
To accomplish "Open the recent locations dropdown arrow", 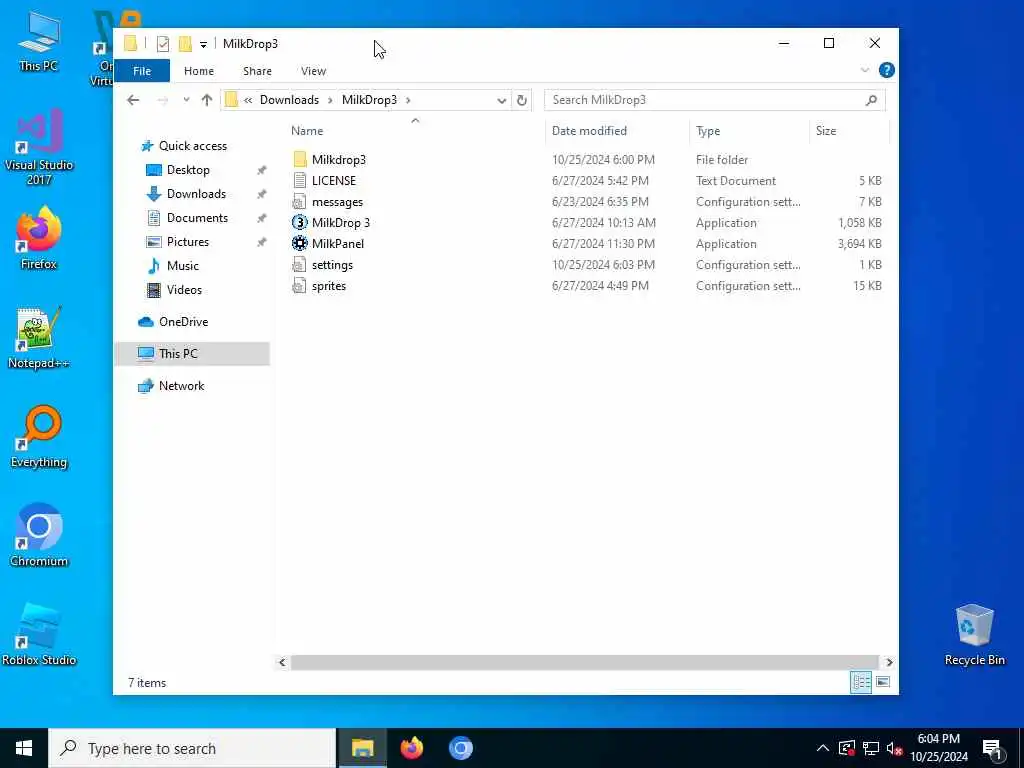I will (x=186, y=100).
